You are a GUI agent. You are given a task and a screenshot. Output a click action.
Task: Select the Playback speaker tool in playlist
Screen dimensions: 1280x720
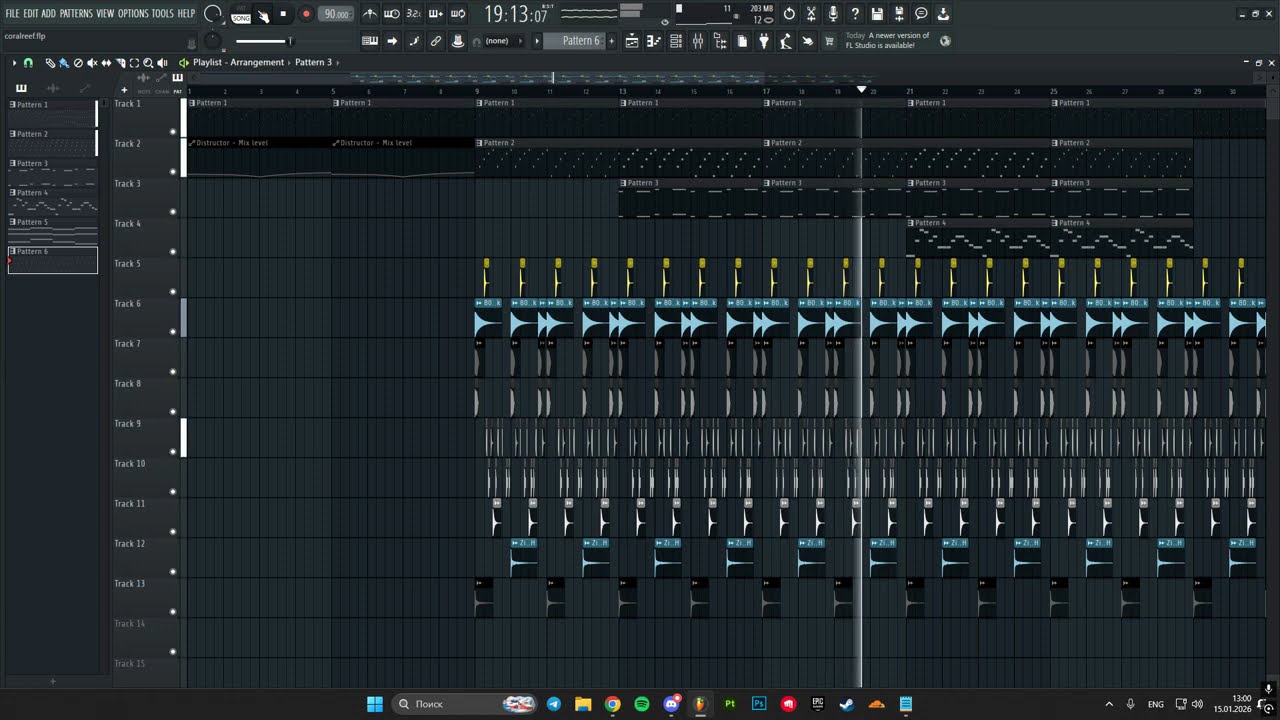point(162,63)
